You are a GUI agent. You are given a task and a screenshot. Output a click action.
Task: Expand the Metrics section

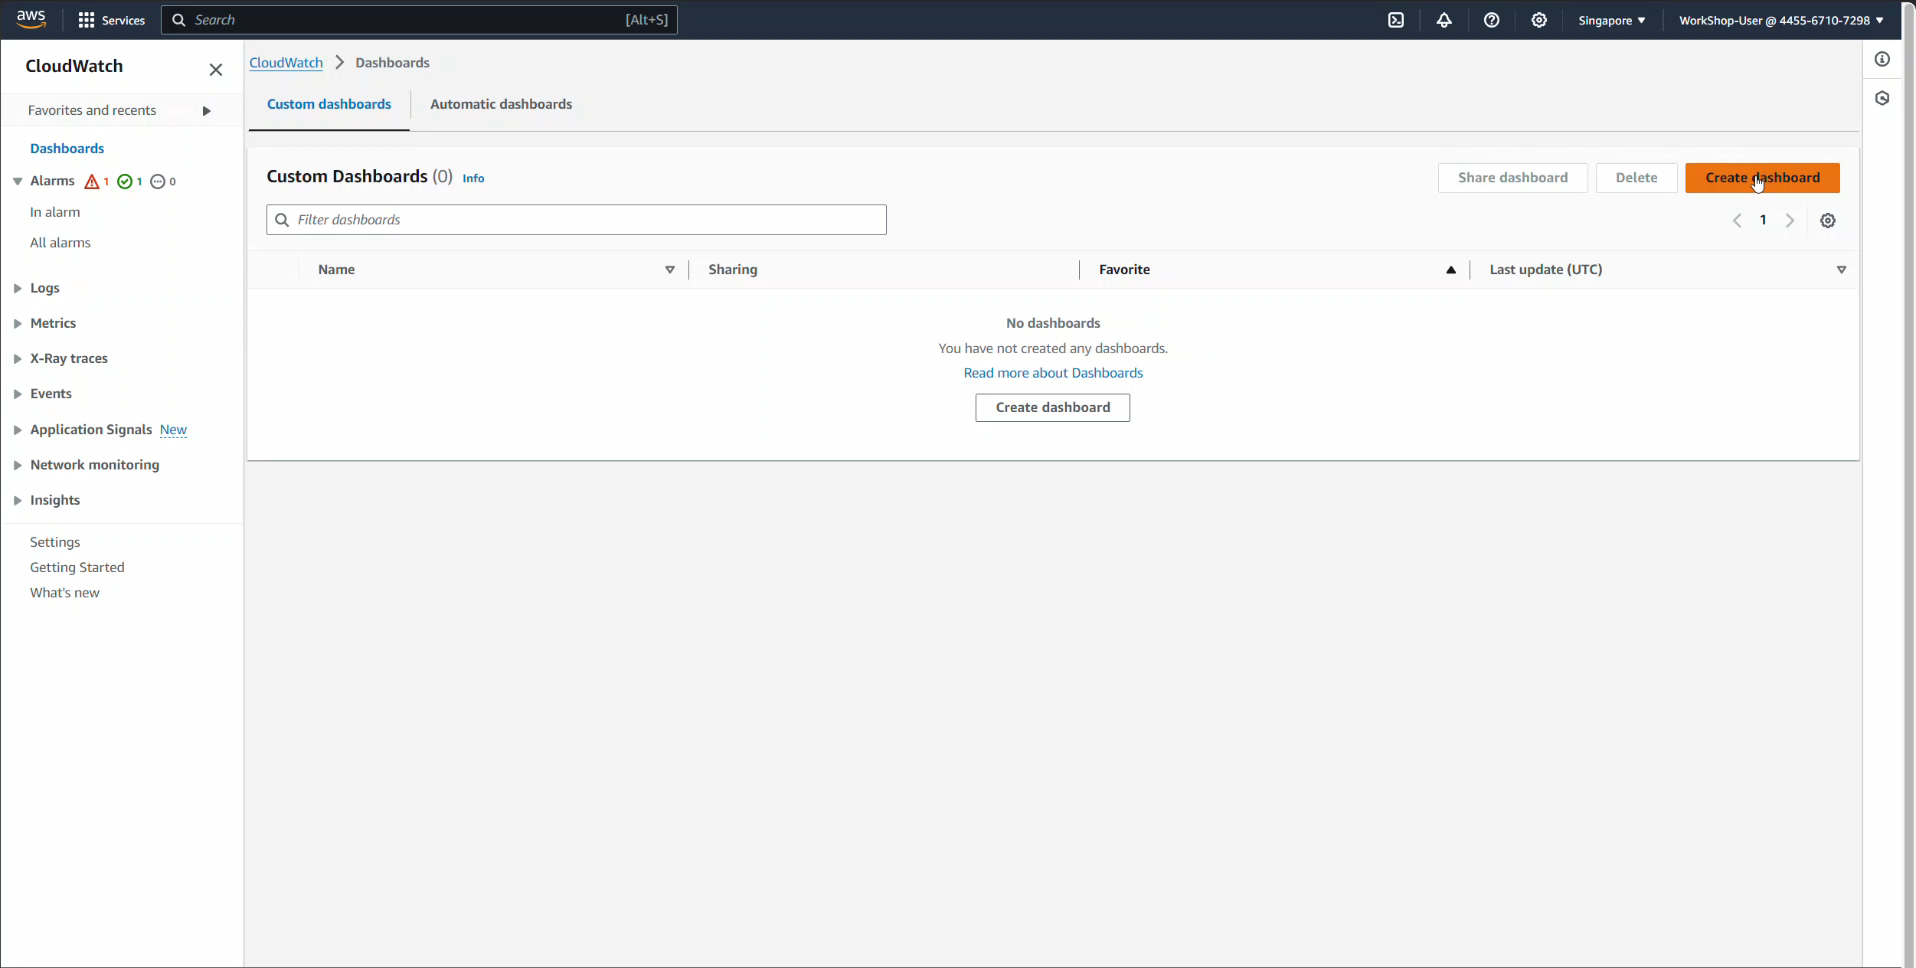pos(17,323)
